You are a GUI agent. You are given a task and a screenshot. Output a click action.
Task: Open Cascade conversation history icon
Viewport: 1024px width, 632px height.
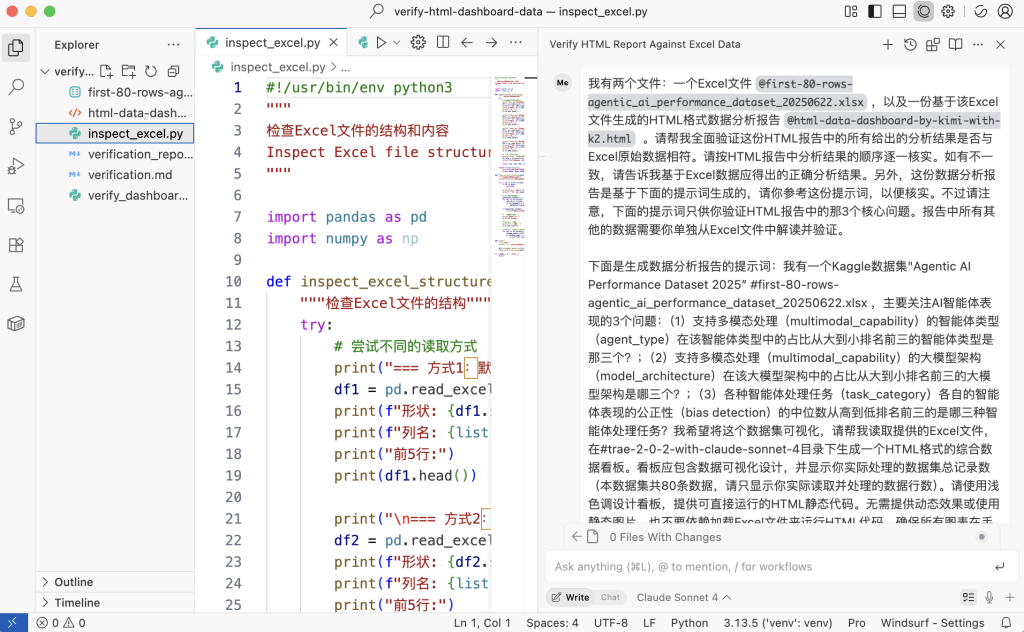(910, 45)
